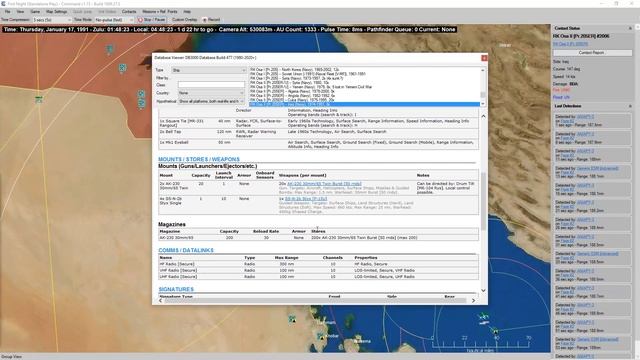The image size is (640, 360).
Task: Click the Record button
Action: 211,20
